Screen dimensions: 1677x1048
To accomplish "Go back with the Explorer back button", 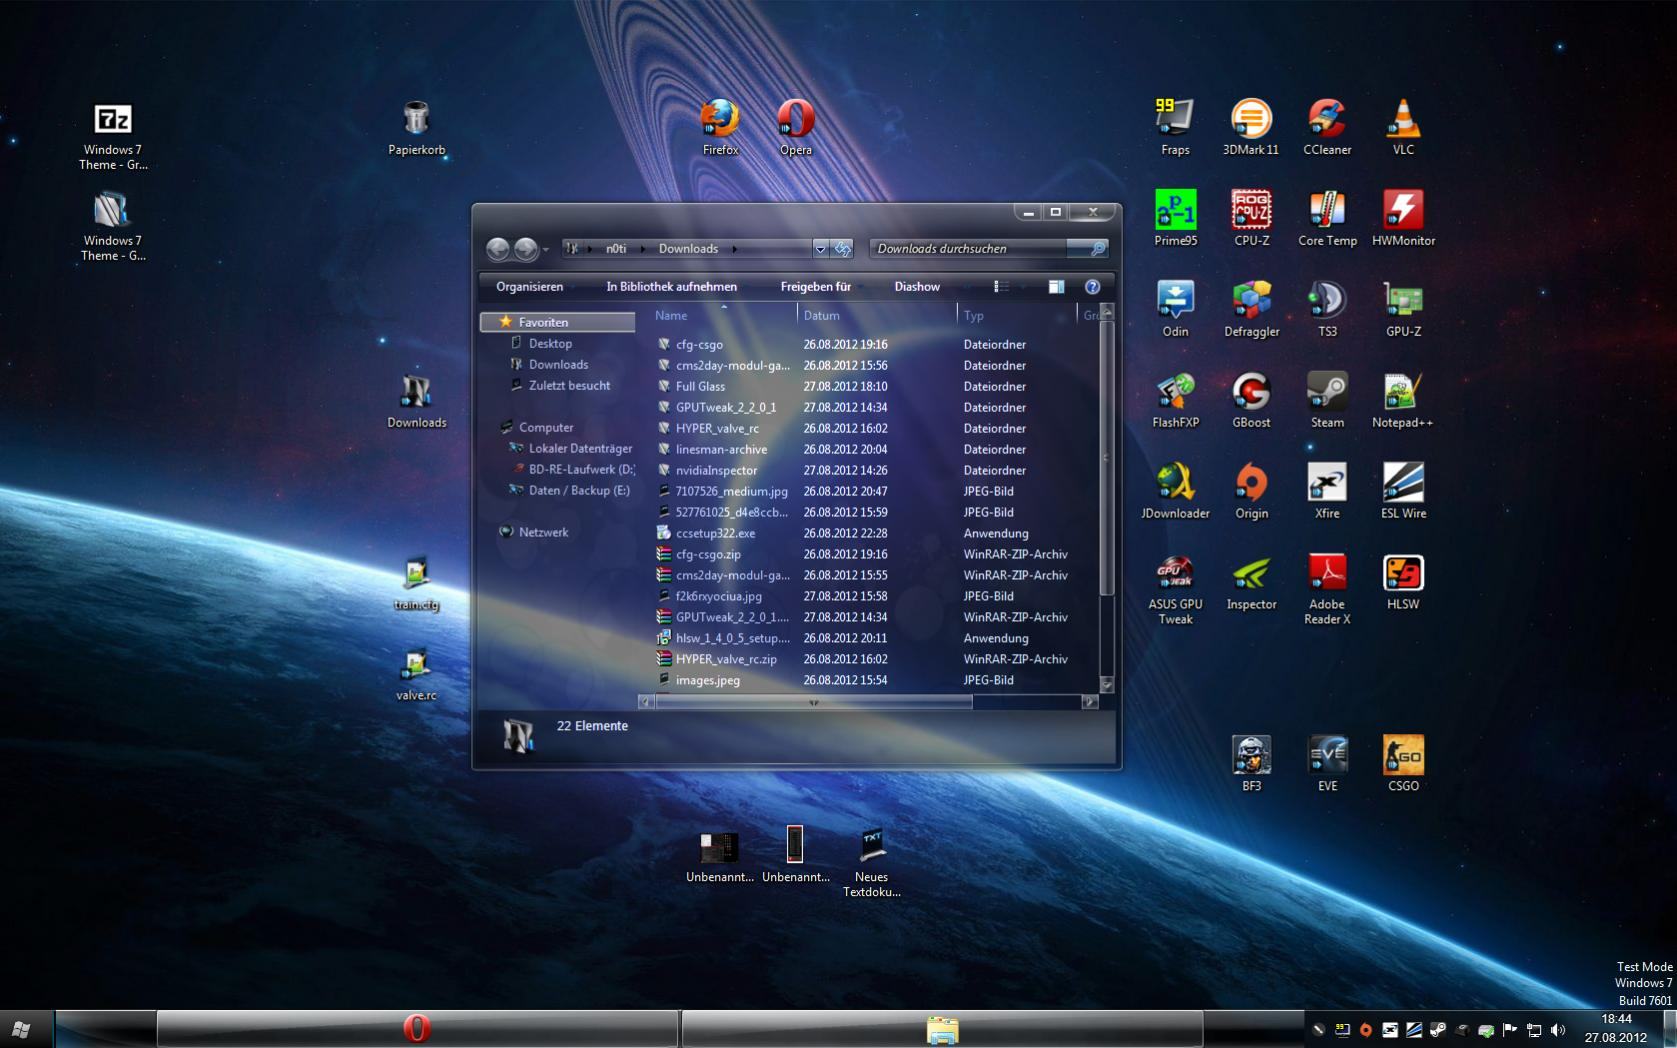I will pyautogui.click(x=498, y=249).
